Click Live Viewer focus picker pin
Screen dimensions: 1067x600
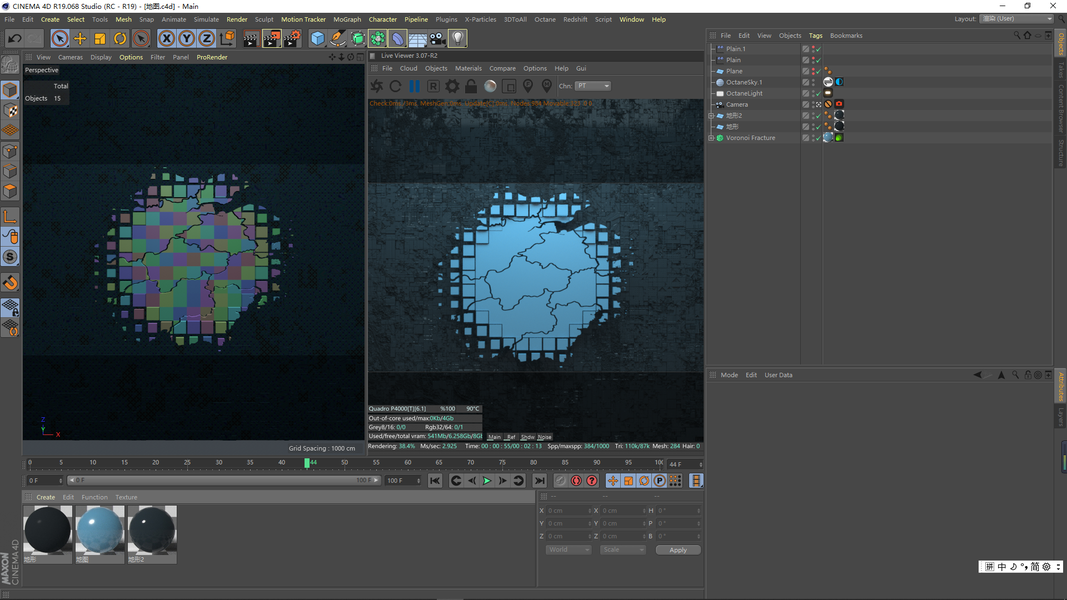click(x=528, y=86)
